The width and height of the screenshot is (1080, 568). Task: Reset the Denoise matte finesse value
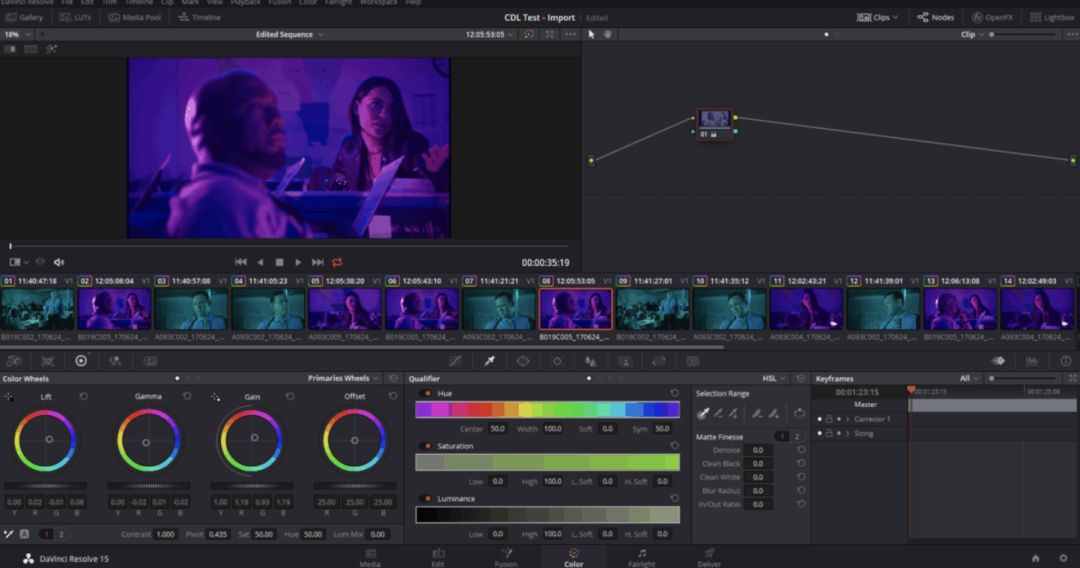coord(801,450)
